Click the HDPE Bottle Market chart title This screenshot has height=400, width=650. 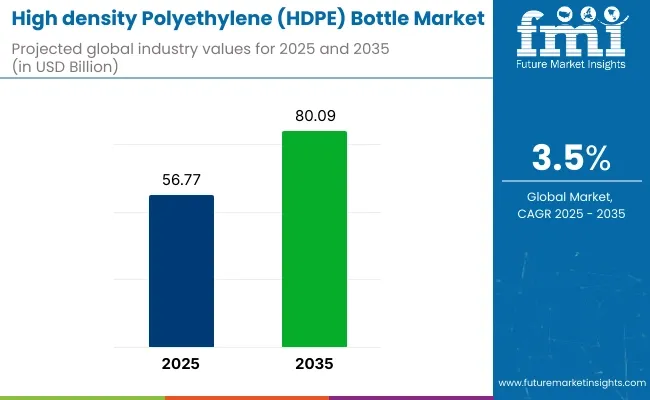(250, 17)
